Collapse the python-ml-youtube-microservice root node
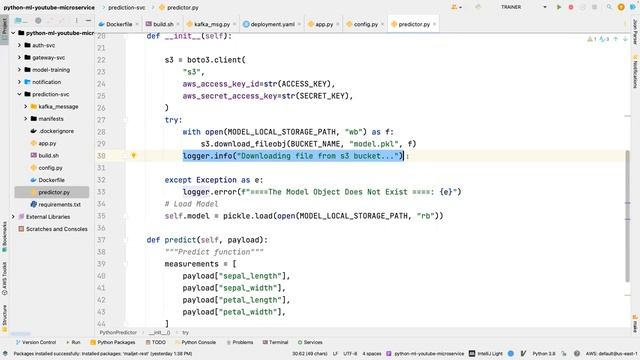Screen dimensions: 640x360 coord(13,33)
